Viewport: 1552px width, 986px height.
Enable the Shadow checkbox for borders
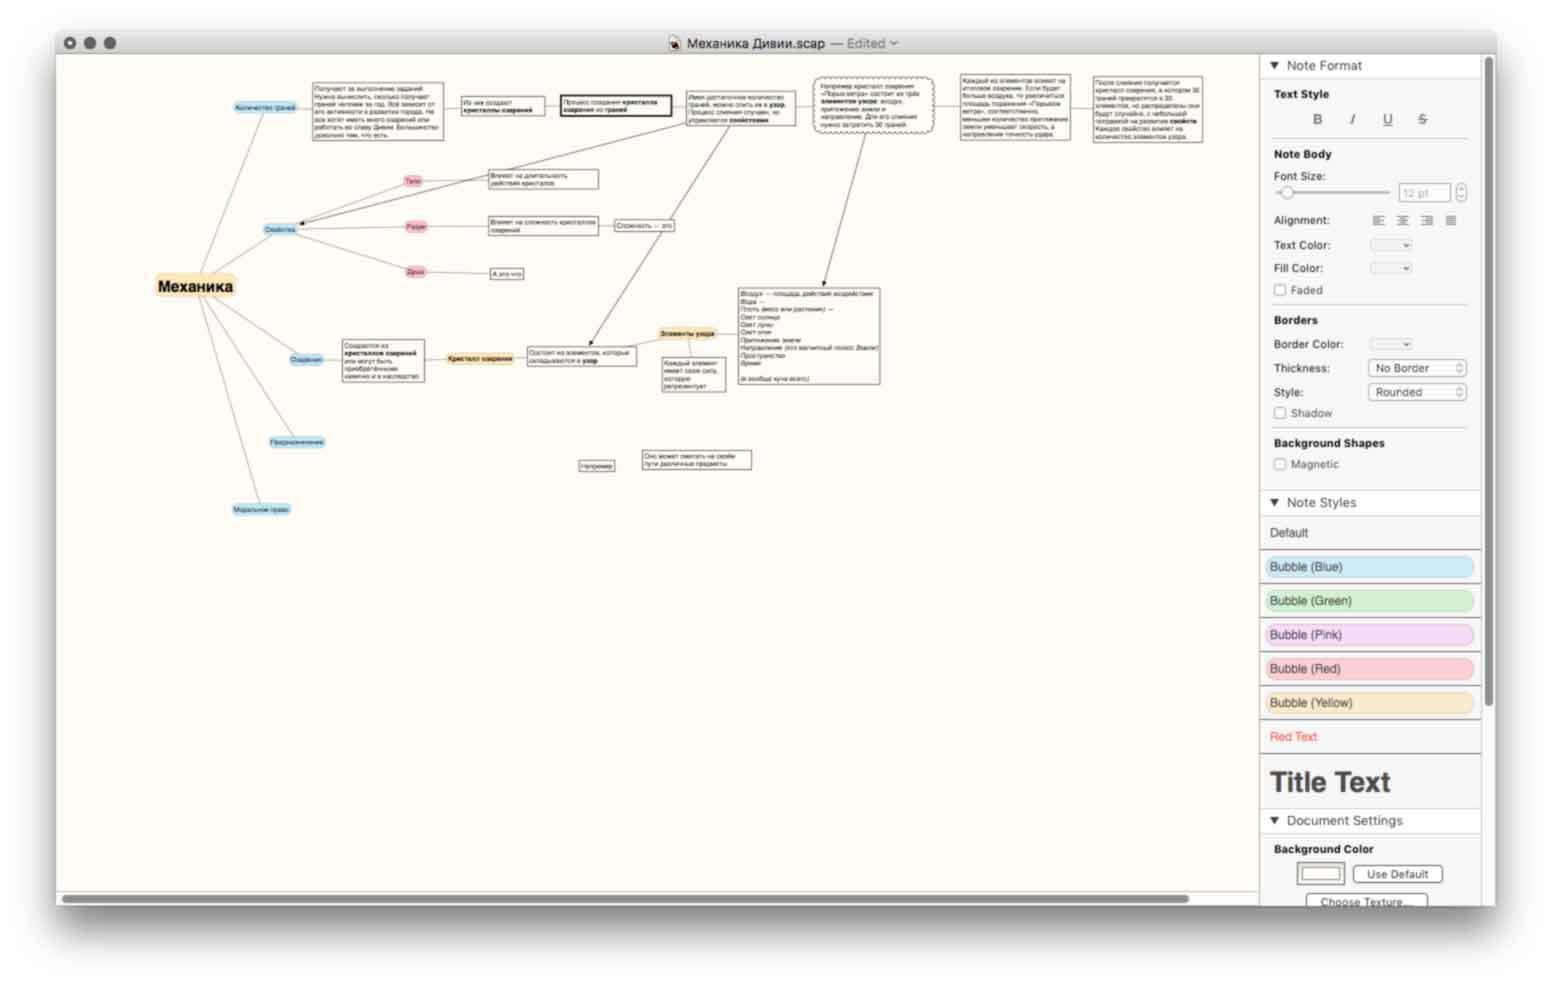coord(1280,413)
